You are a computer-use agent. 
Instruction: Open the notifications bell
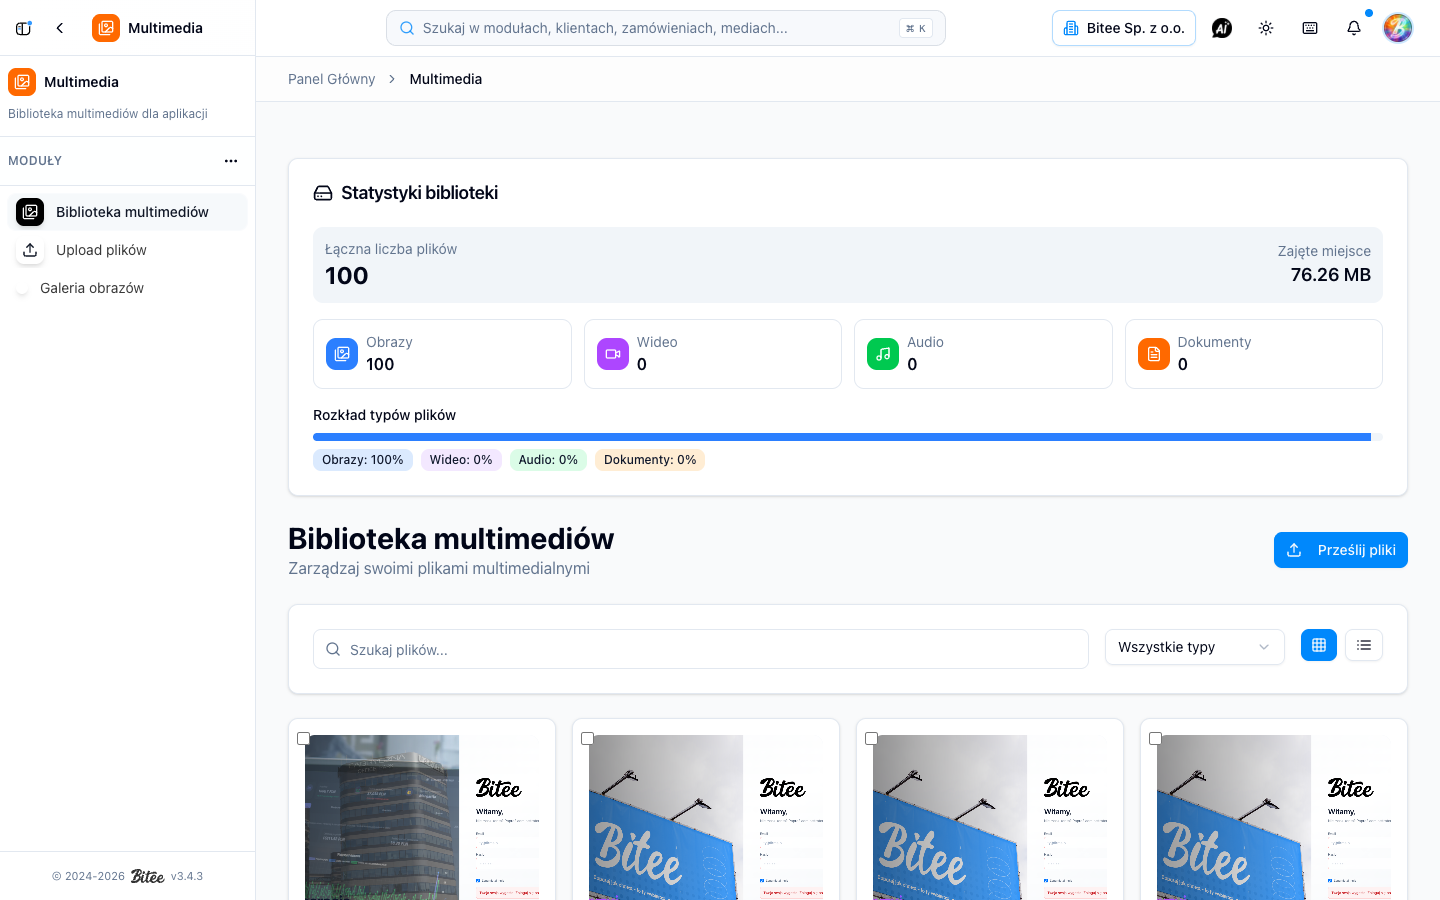coord(1354,28)
